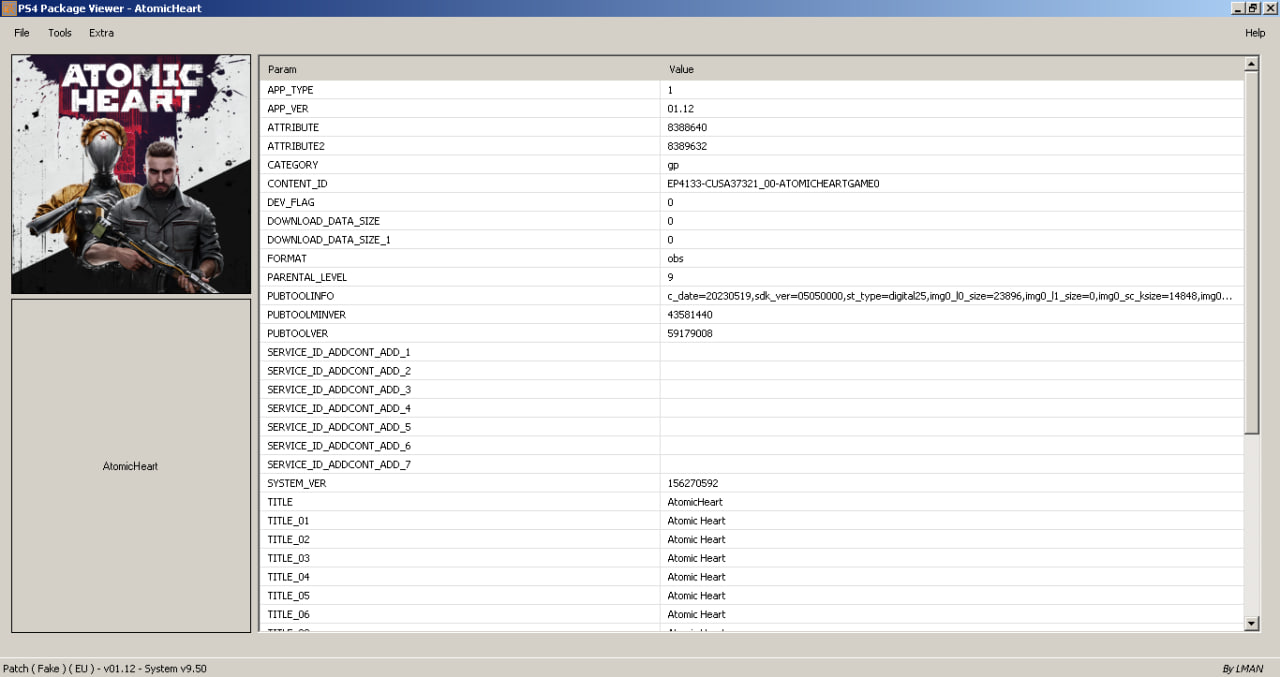Select the TITLE_04 parameter cell
The height and width of the screenshot is (677, 1280).
point(460,577)
